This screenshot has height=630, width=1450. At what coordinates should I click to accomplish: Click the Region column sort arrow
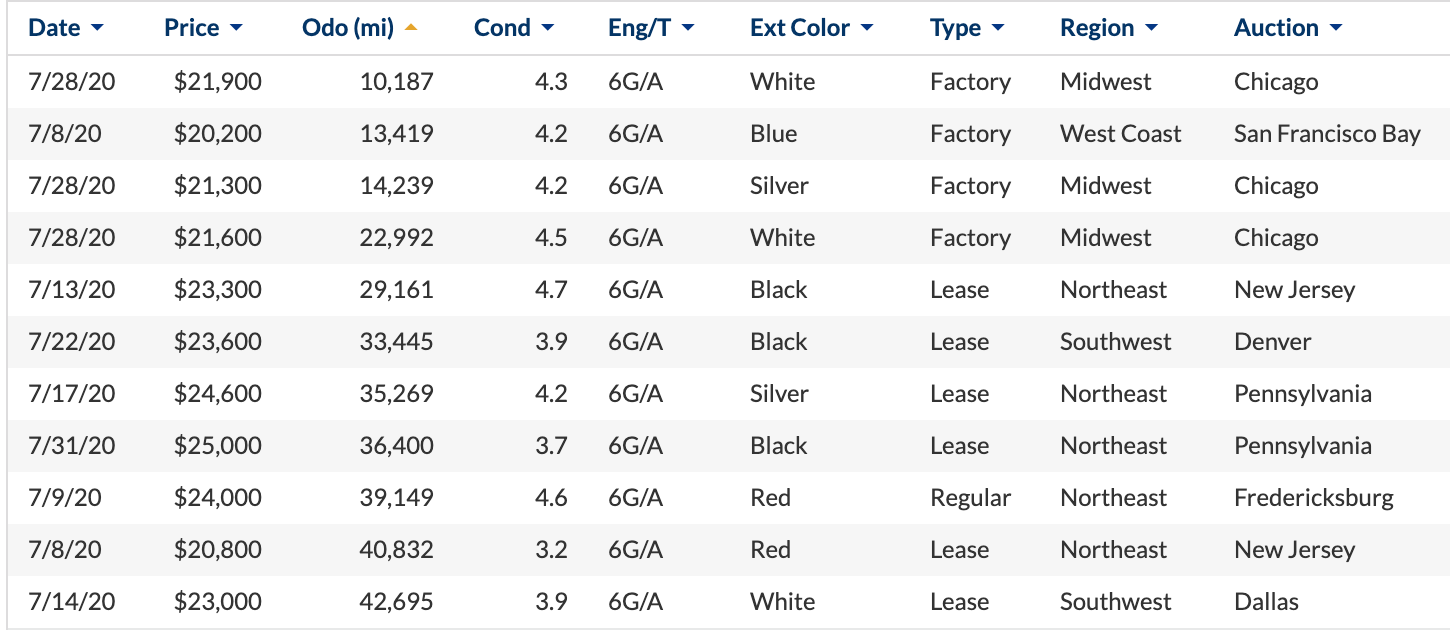tap(1151, 29)
